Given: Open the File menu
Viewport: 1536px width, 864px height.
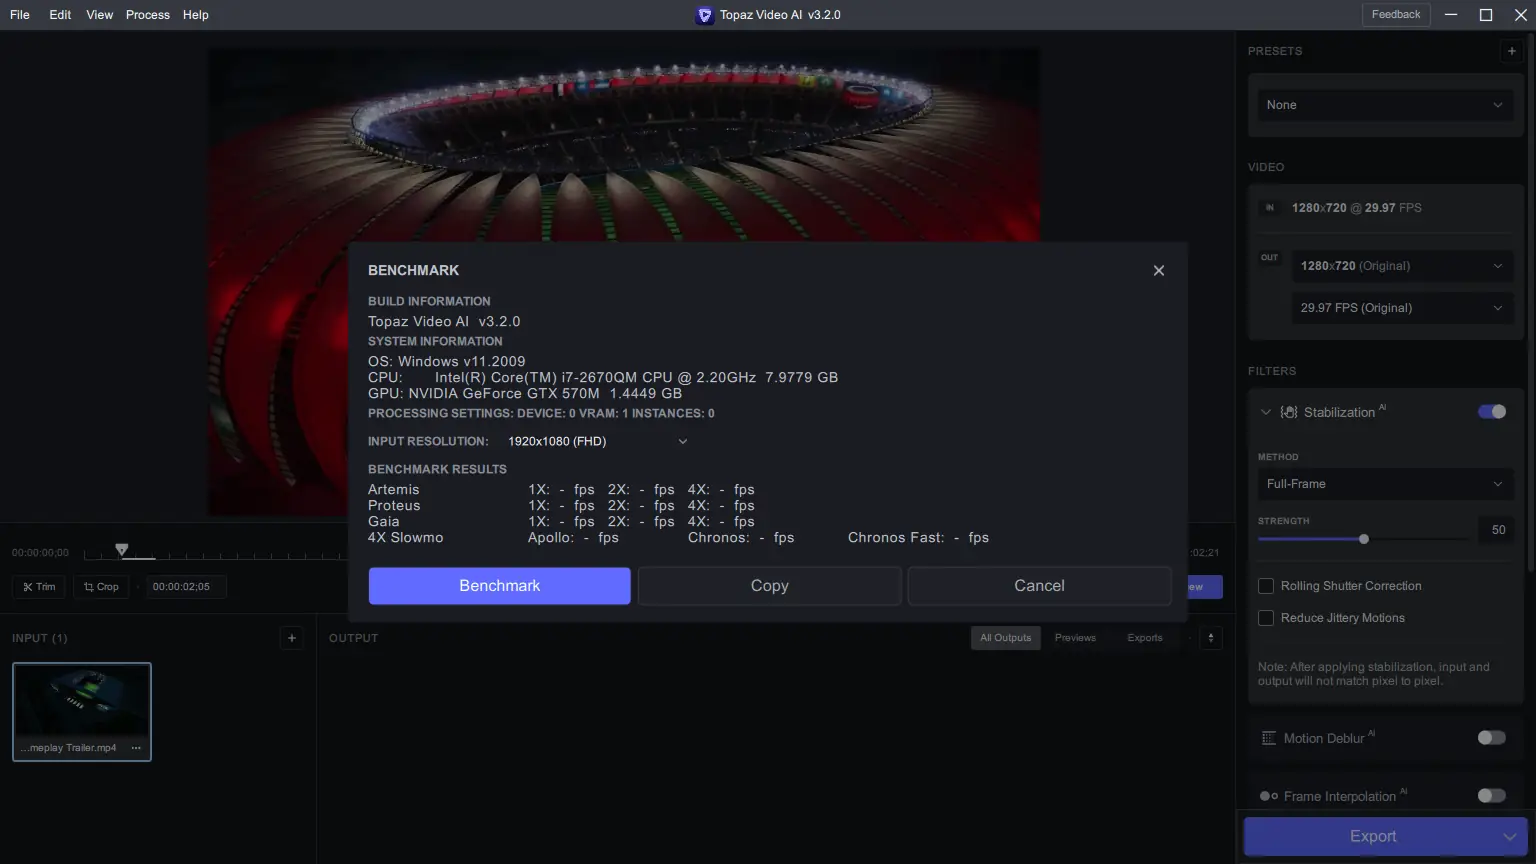Looking at the screenshot, I should pyautogui.click(x=20, y=15).
